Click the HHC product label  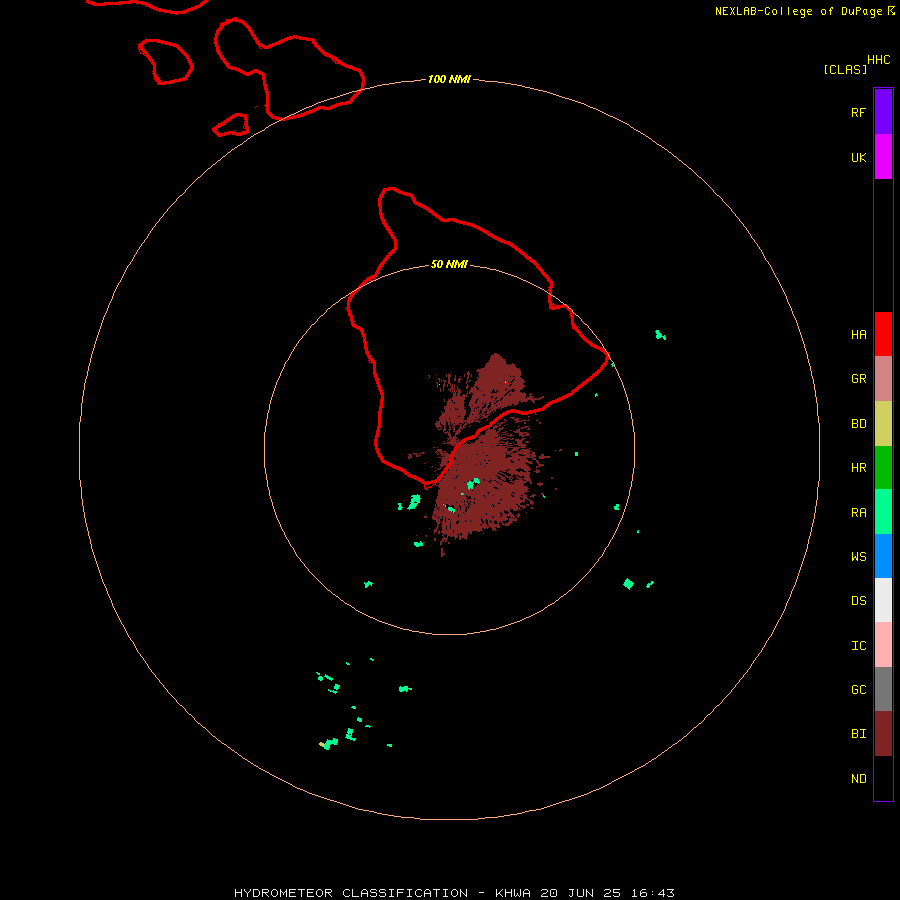click(878, 60)
